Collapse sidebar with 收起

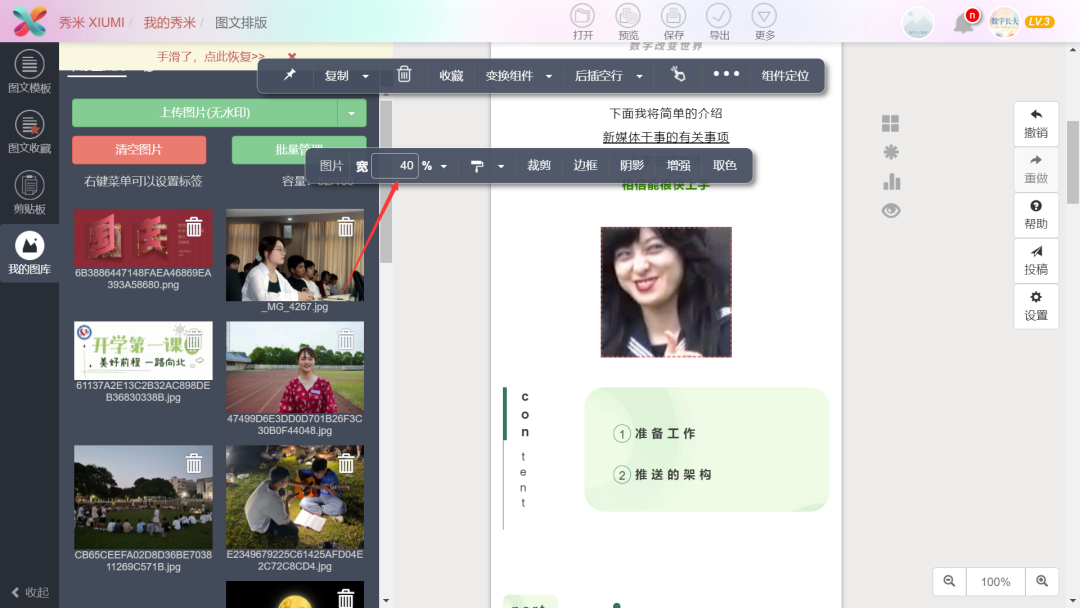[30, 592]
